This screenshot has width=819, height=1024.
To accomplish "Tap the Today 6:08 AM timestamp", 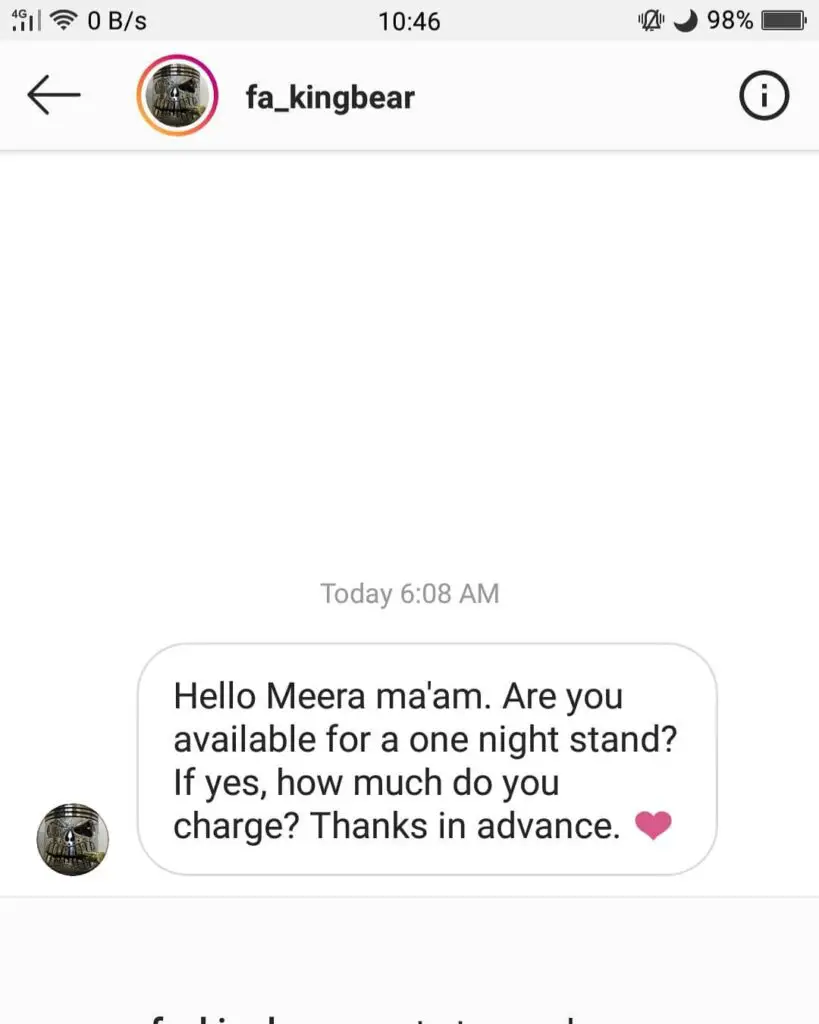I will [410, 594].
